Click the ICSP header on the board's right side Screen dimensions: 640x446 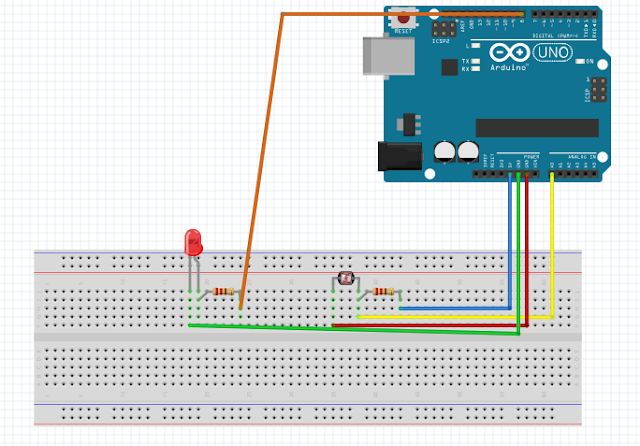[x=598, y=89]
